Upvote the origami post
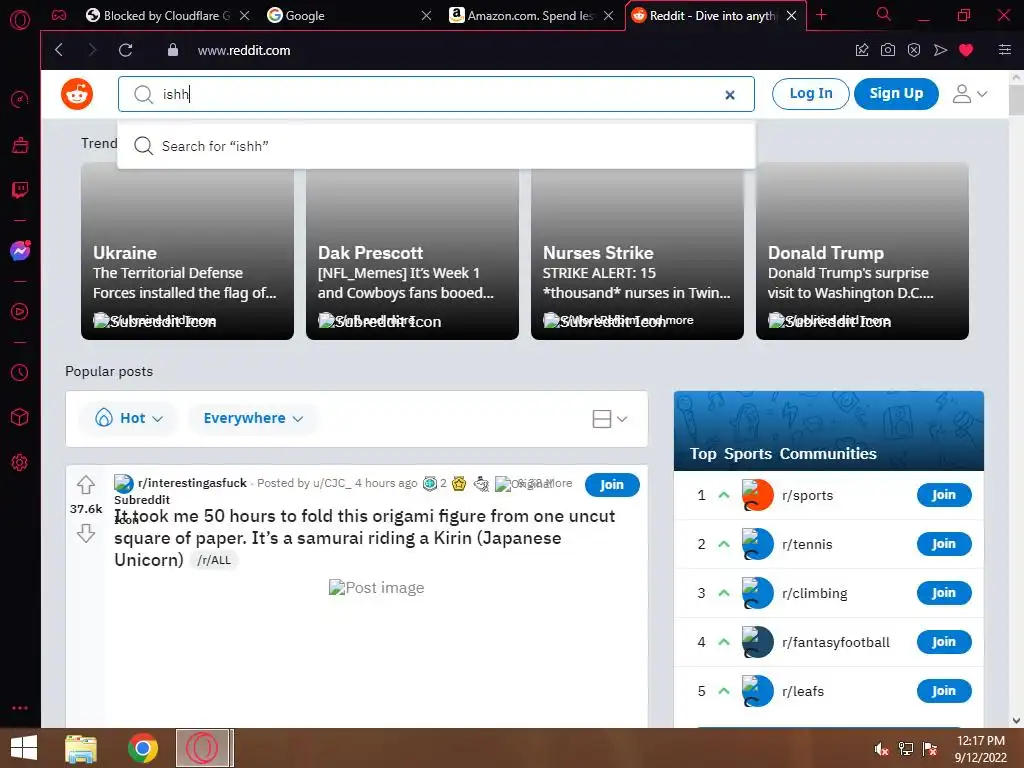1024x768 pixels. point(86,485)
